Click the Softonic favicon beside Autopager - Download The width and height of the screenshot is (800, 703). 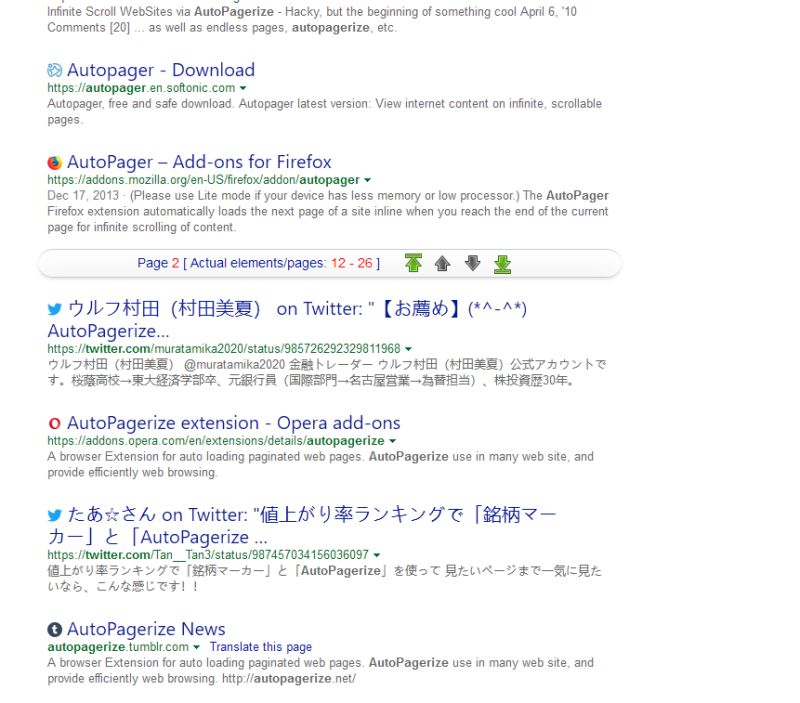55,70
